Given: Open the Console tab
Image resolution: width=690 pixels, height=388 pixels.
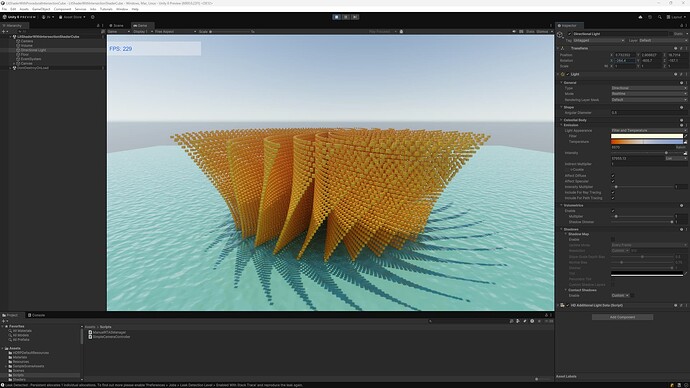Looking at the screenshot, I should point(37,315).
